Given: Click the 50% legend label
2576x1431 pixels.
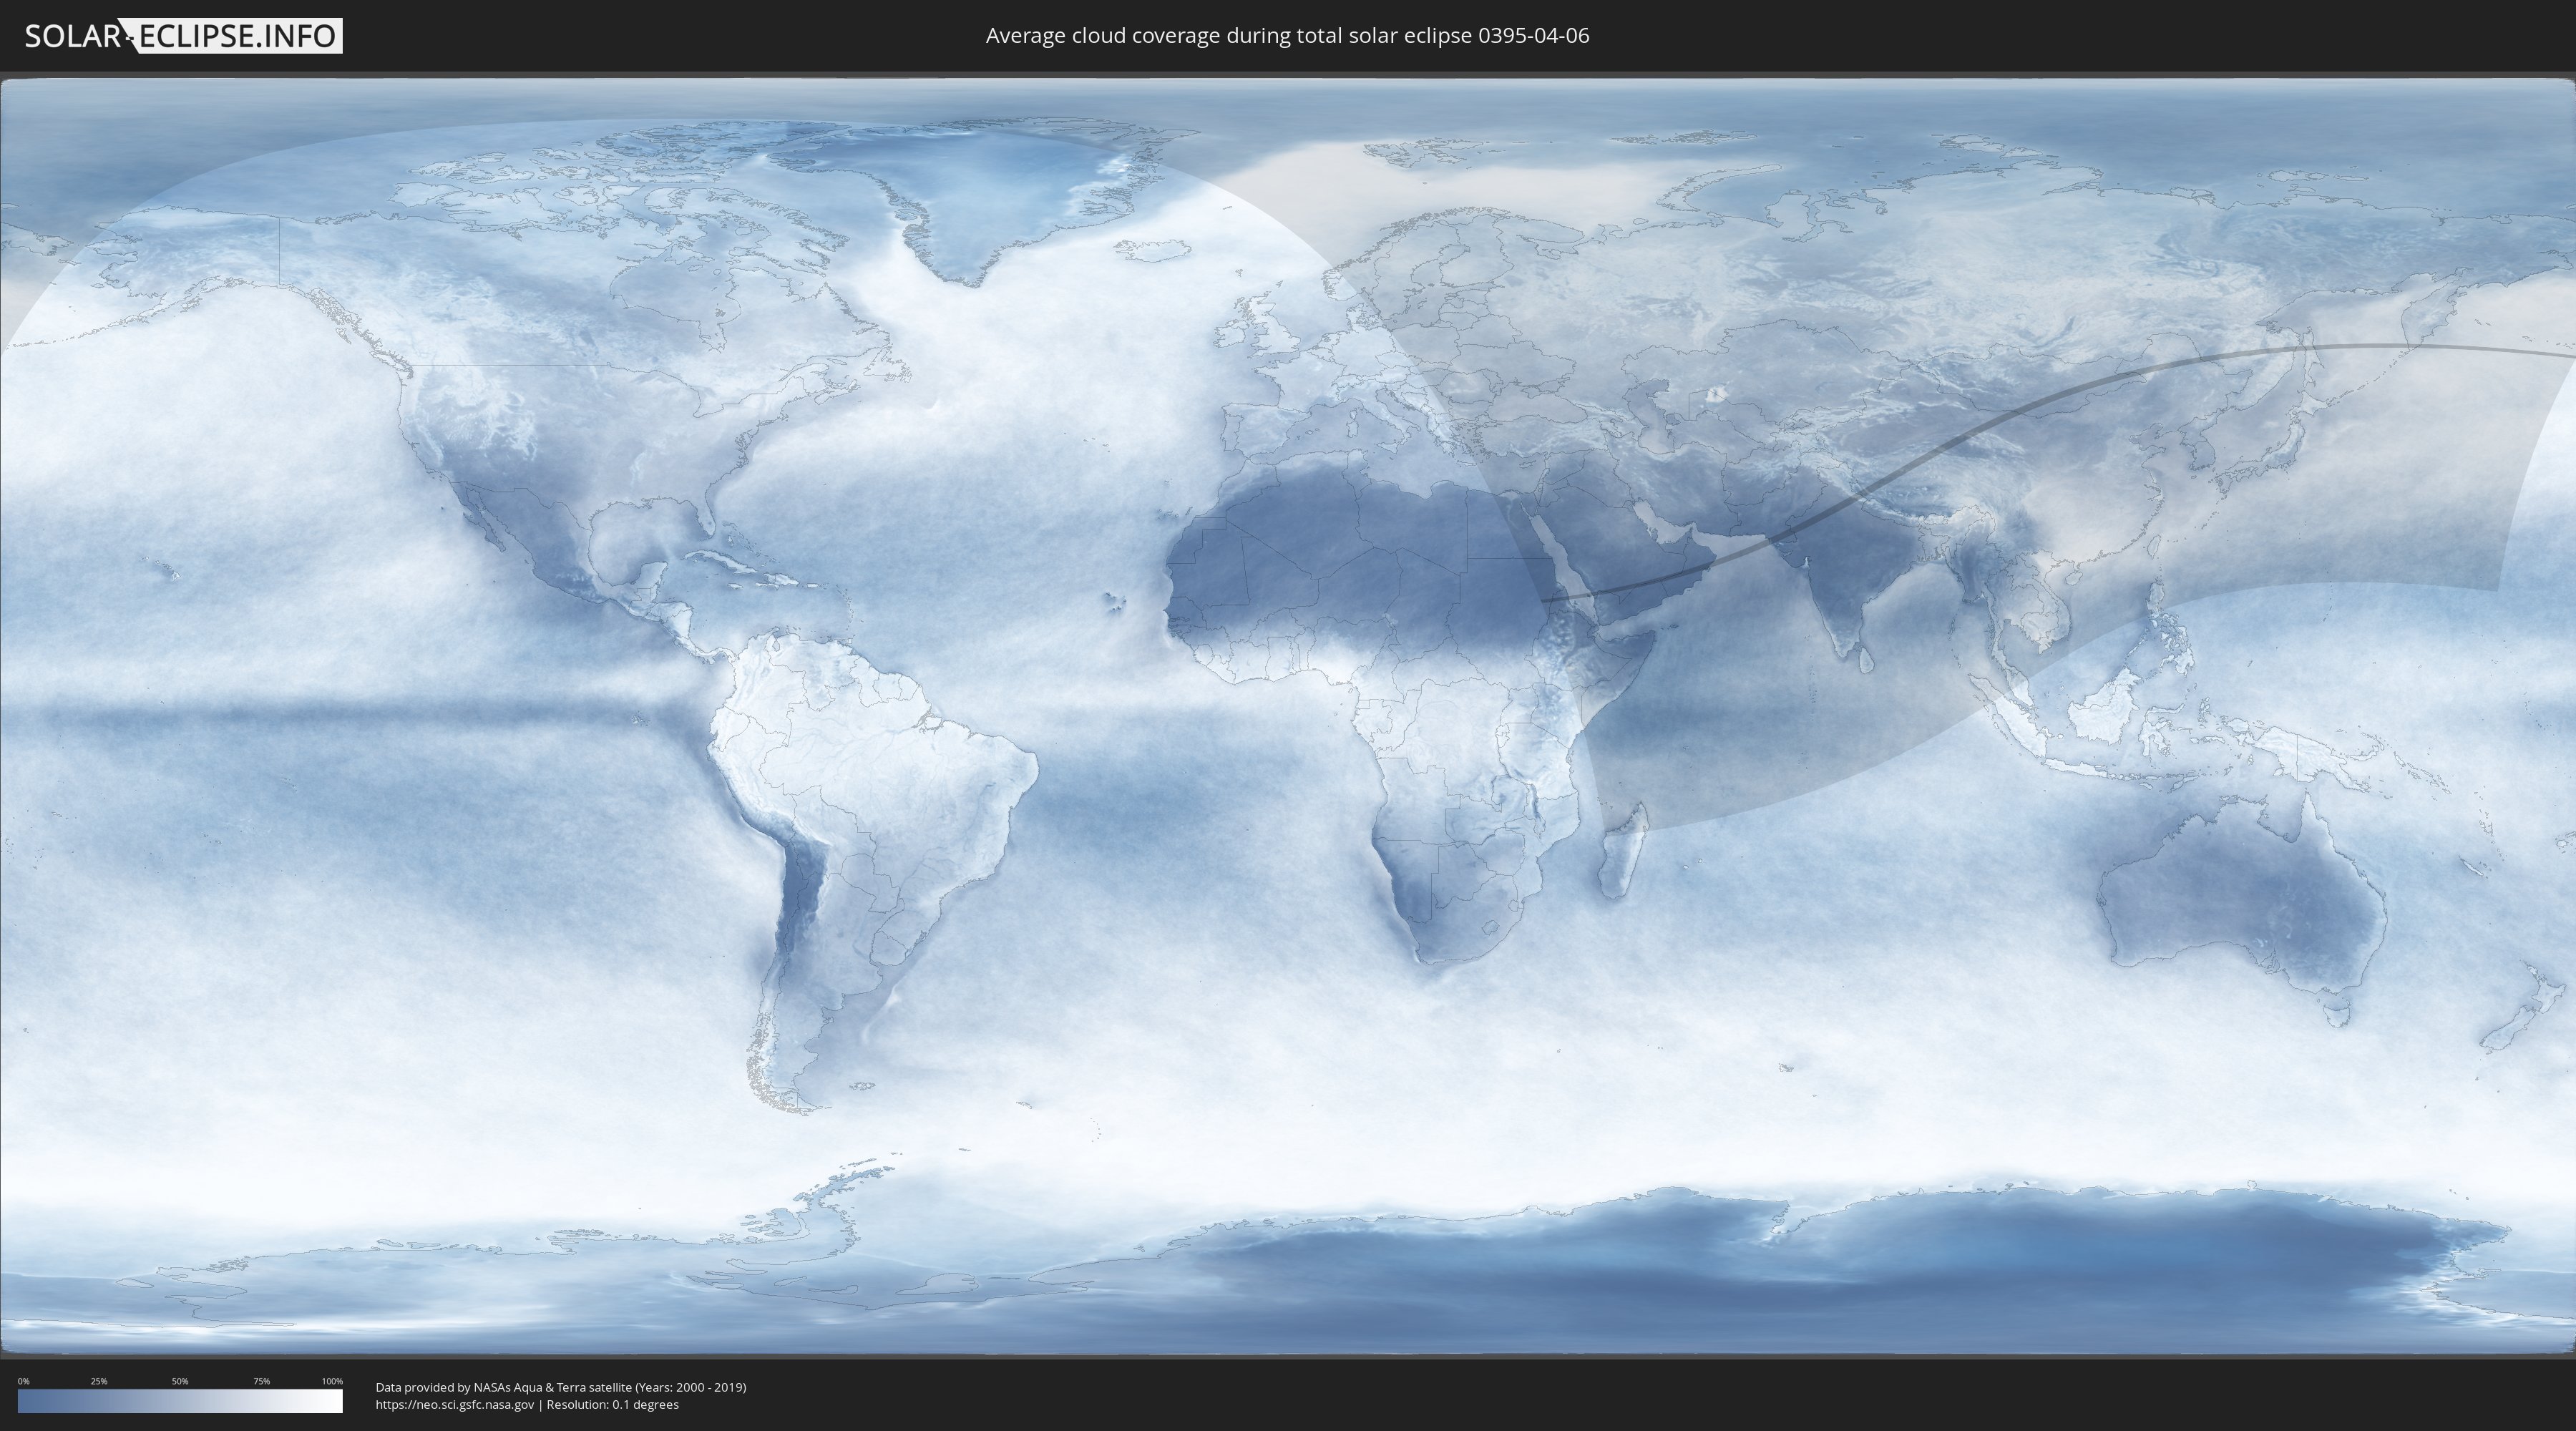Looking at the screenshot, I should 180,1381.
